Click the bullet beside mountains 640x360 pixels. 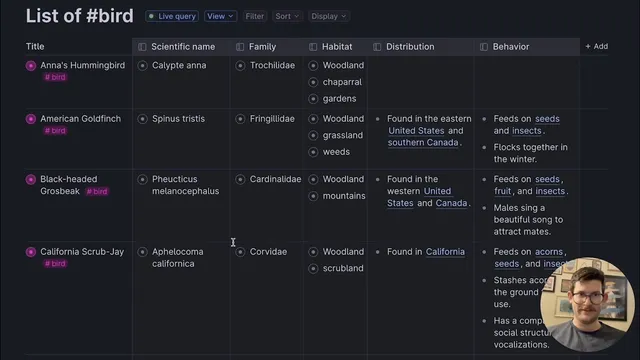coord(313,196)
